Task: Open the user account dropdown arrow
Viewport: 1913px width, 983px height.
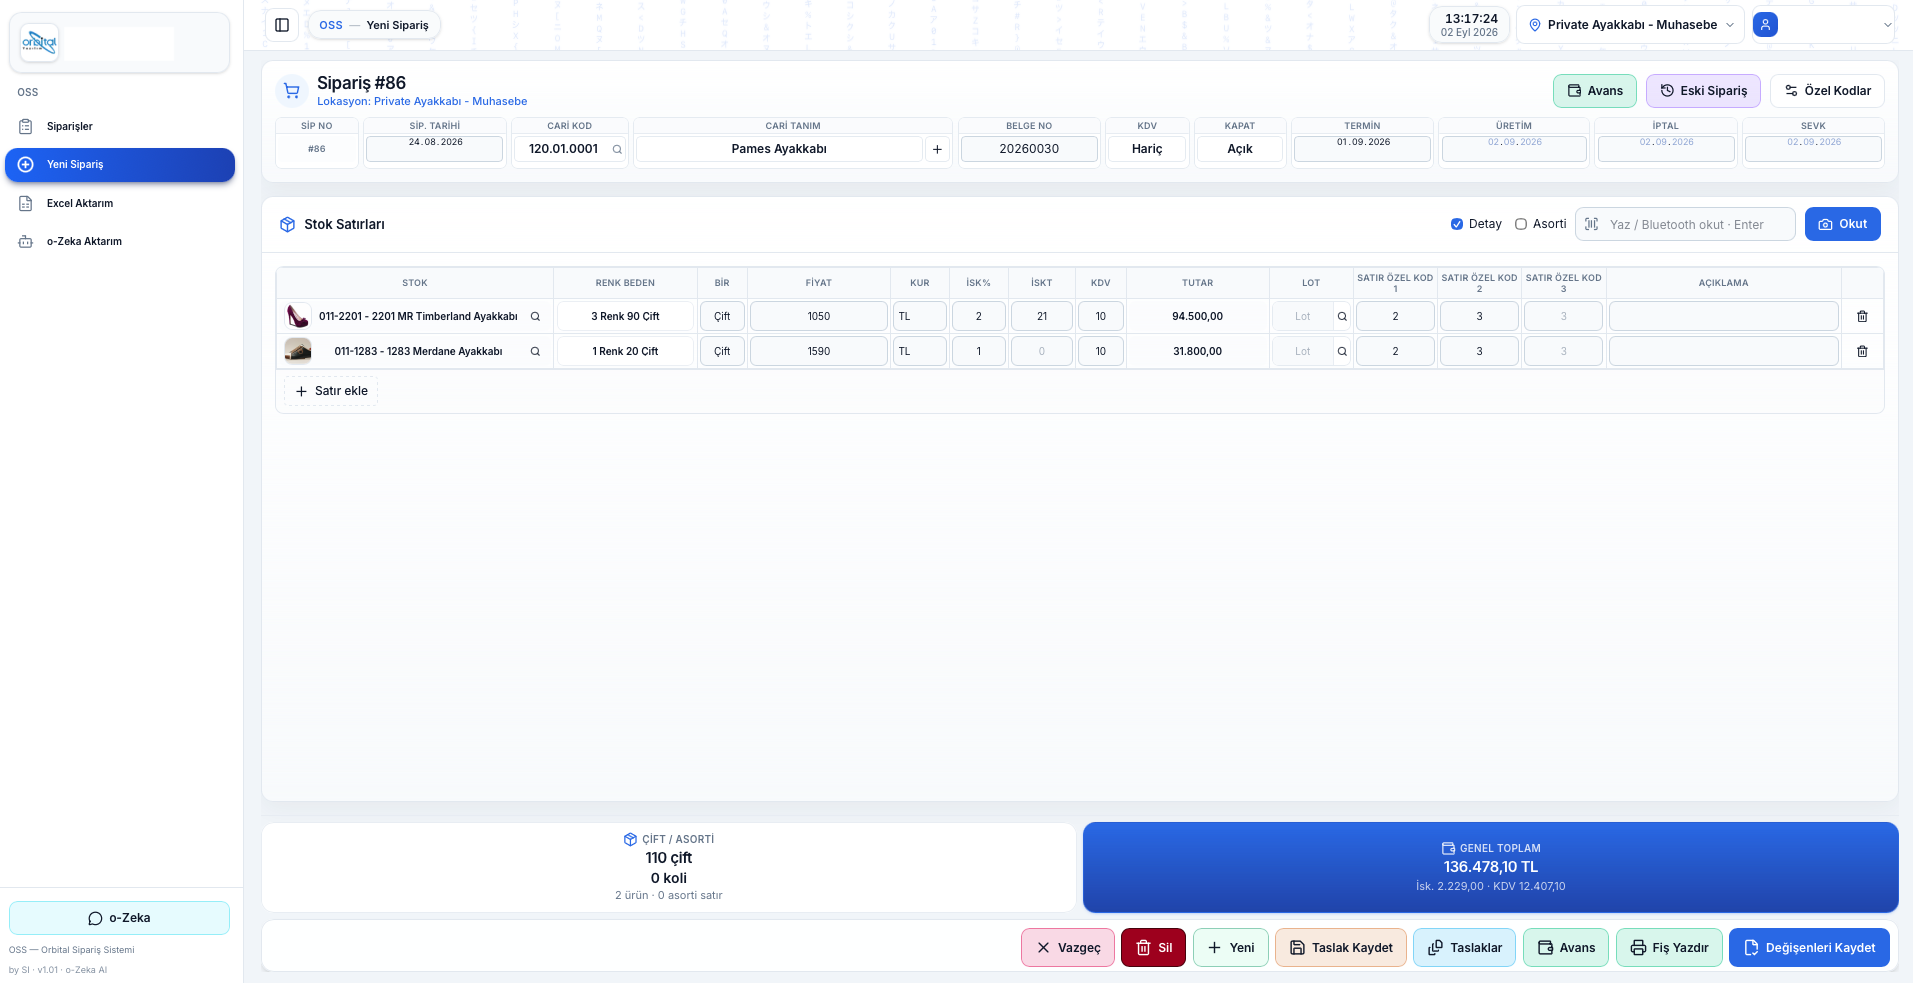Action: pos(1887,25)
